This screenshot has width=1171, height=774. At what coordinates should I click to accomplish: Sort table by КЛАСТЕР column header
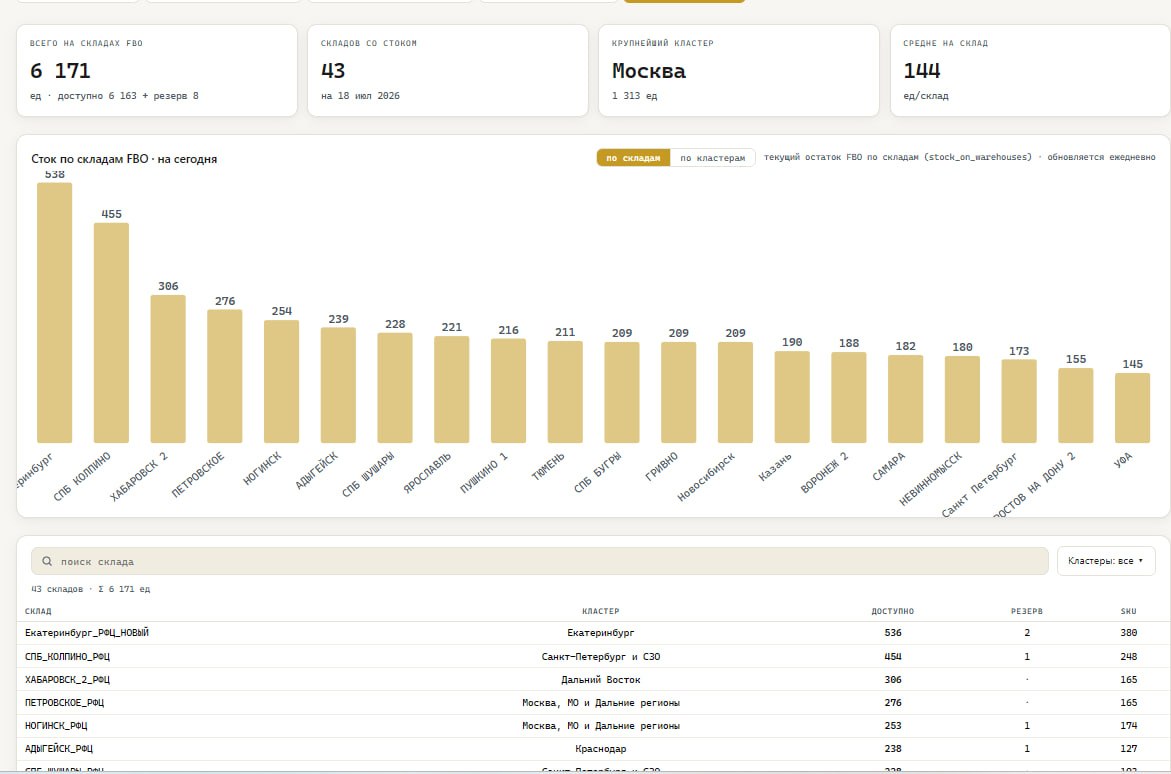pos(600,611)
